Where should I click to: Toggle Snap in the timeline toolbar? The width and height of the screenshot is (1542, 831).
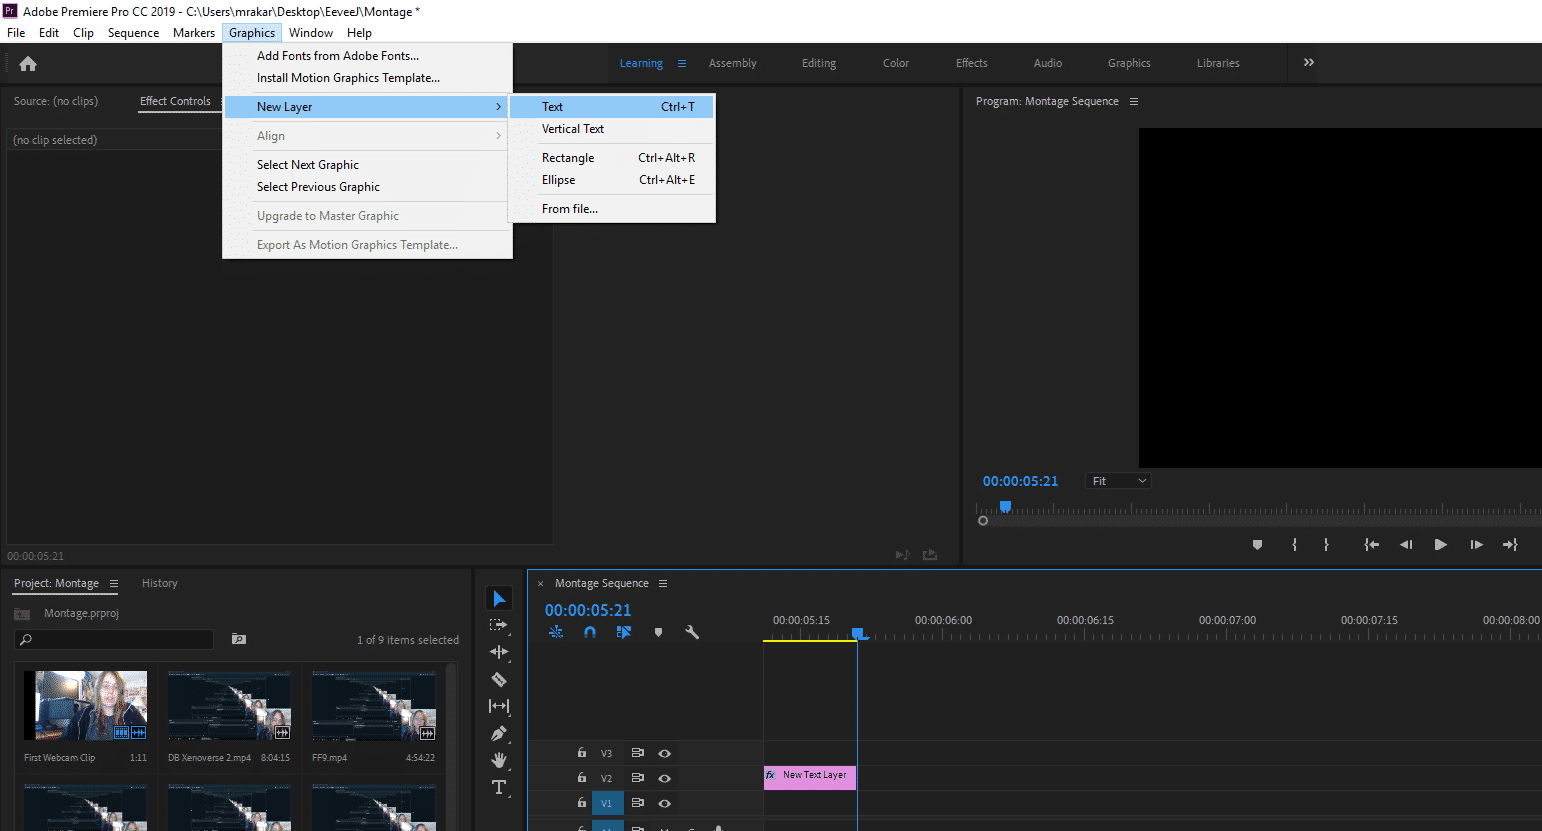tap(589, 631)
